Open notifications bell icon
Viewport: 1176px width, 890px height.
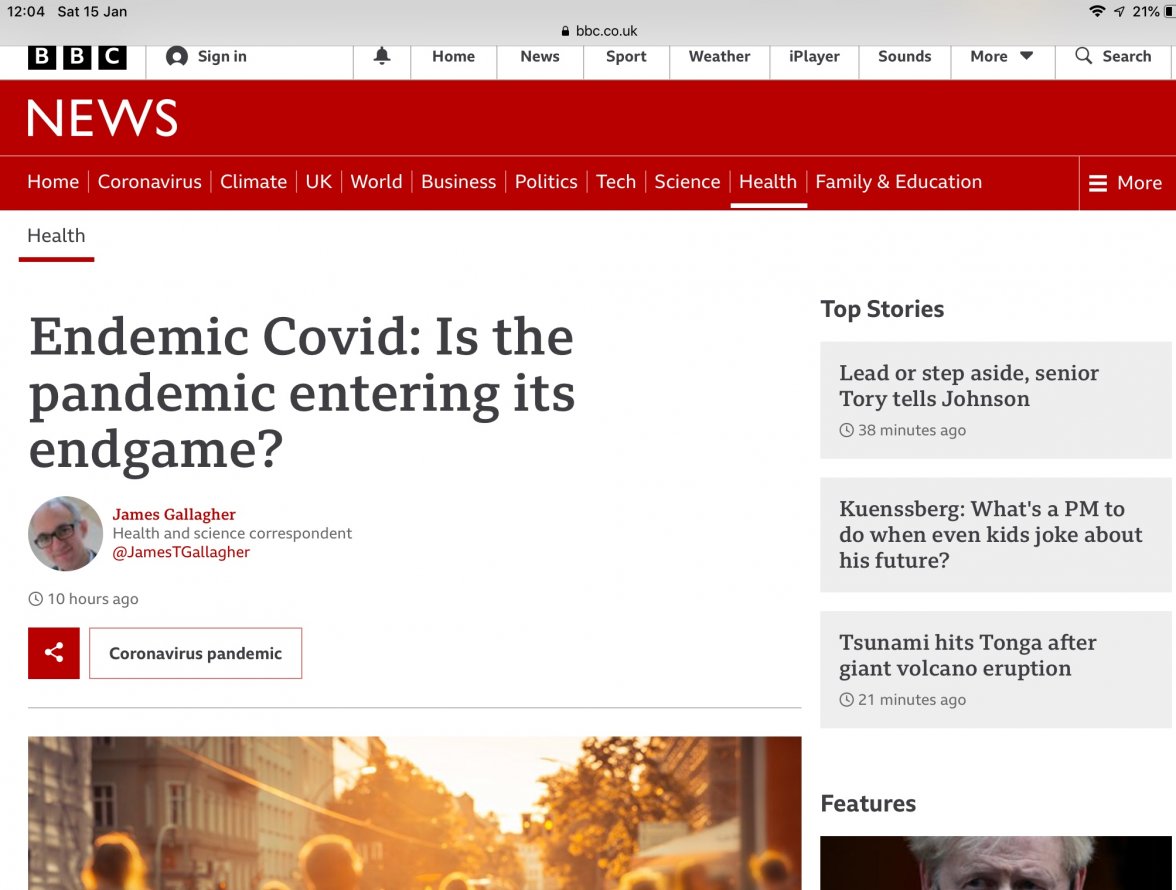click(x=382, y=57)
